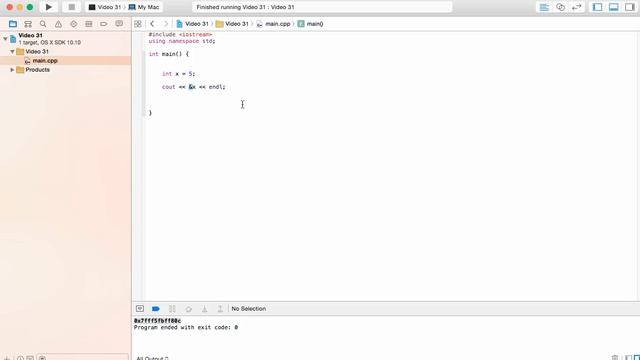The width and height of the screenshot is (640, 360).
Task: Clear console with trash icon
Action: 615,358
